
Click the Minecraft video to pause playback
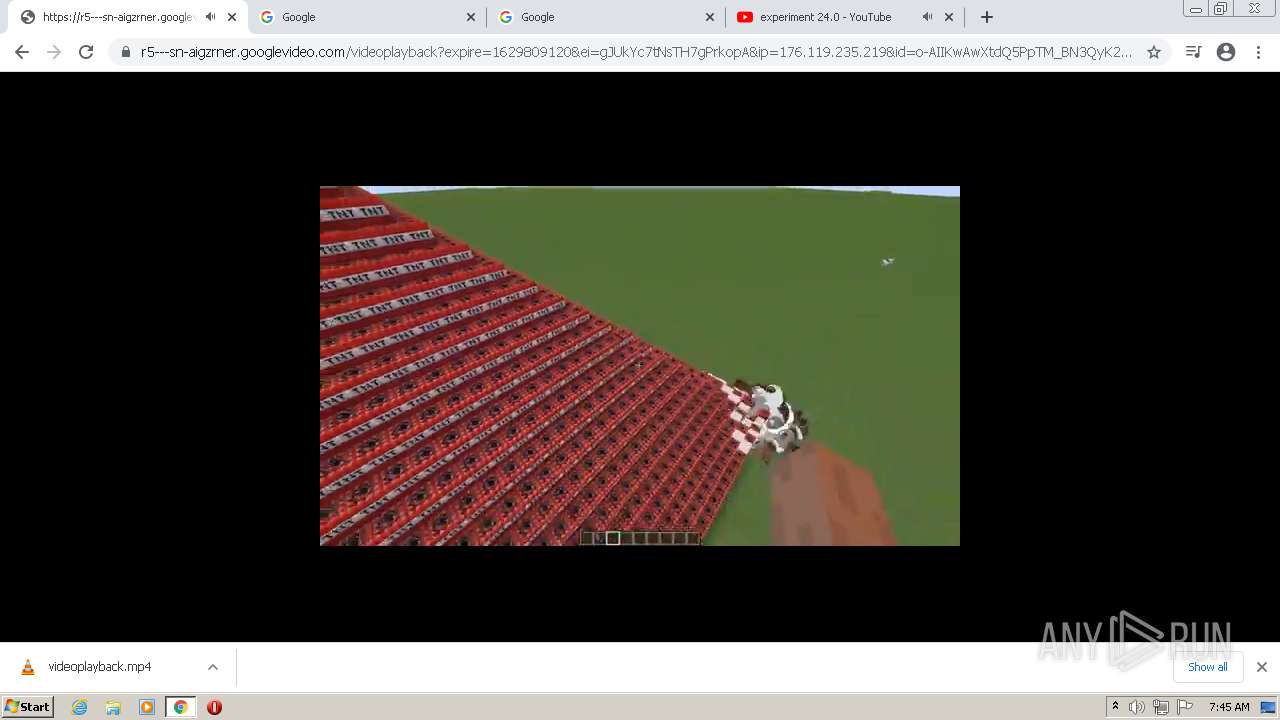coord(640,366)
